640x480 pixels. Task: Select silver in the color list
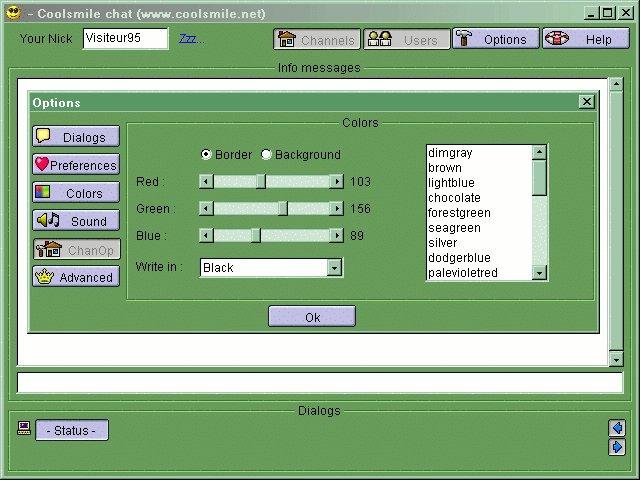coord(479,243)
